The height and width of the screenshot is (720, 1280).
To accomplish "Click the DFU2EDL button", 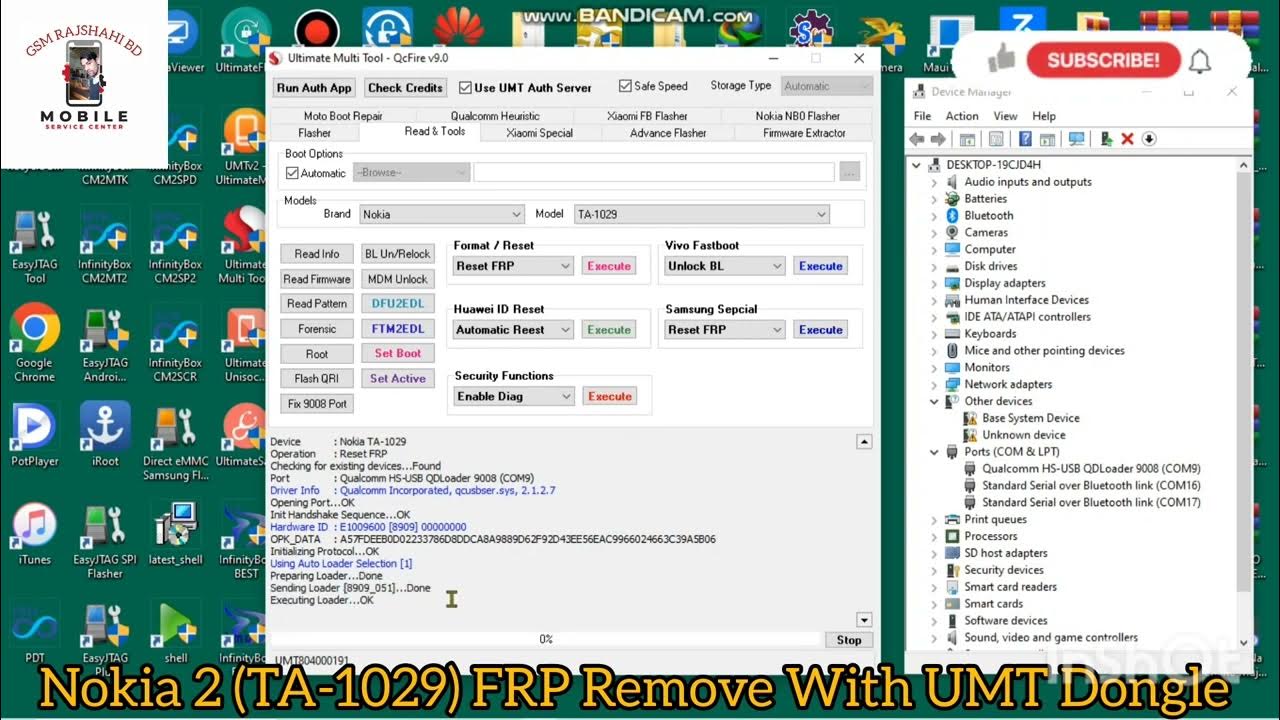I will tap(398, 304).
